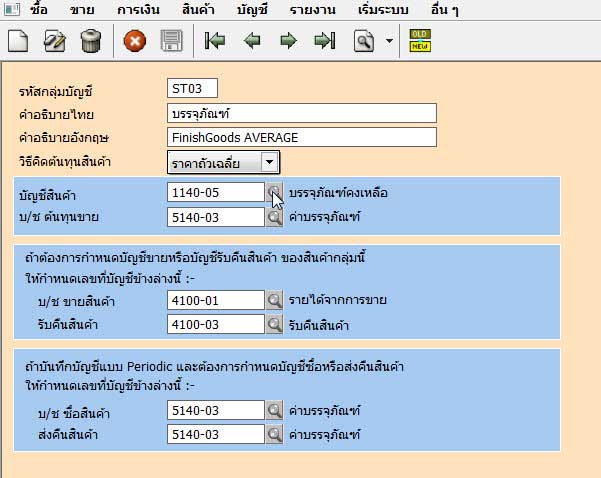
Task: Click the บ/ช ต้นทุนขาย code field
Action: tap(216, 217)
